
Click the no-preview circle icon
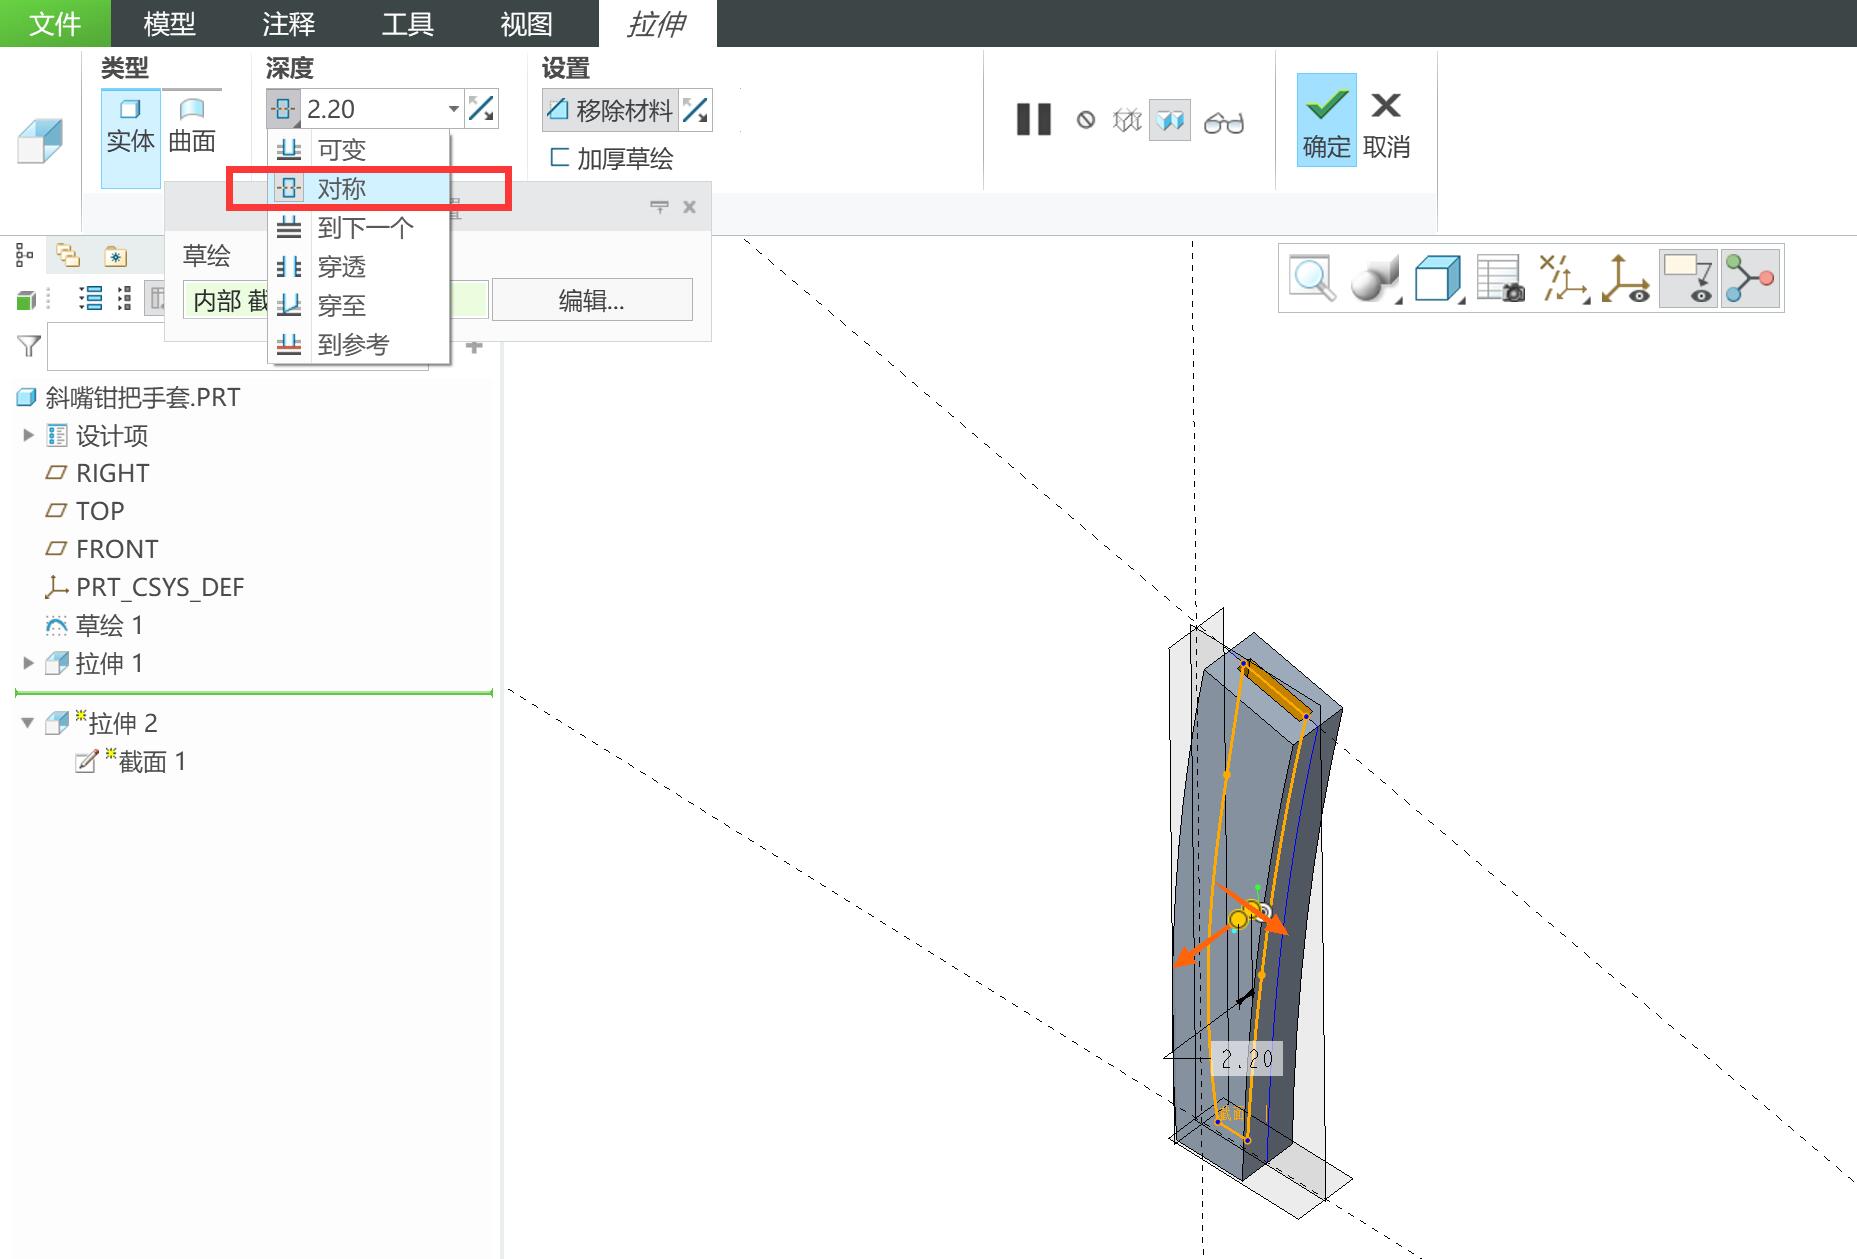pyautogui.click(x=1086, y=120)
